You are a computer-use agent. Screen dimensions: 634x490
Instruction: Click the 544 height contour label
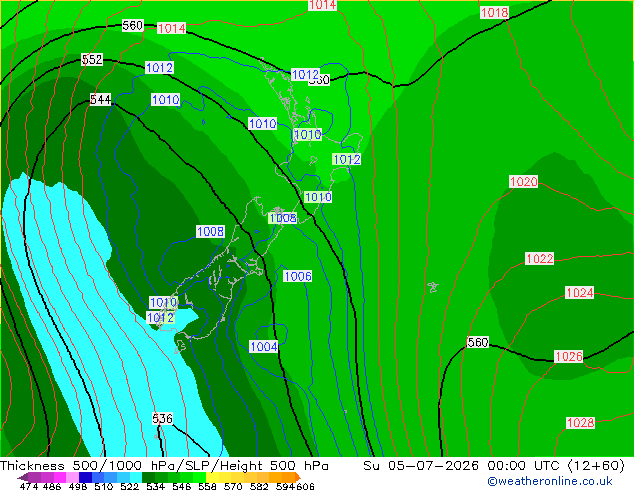tap(100, 99)
